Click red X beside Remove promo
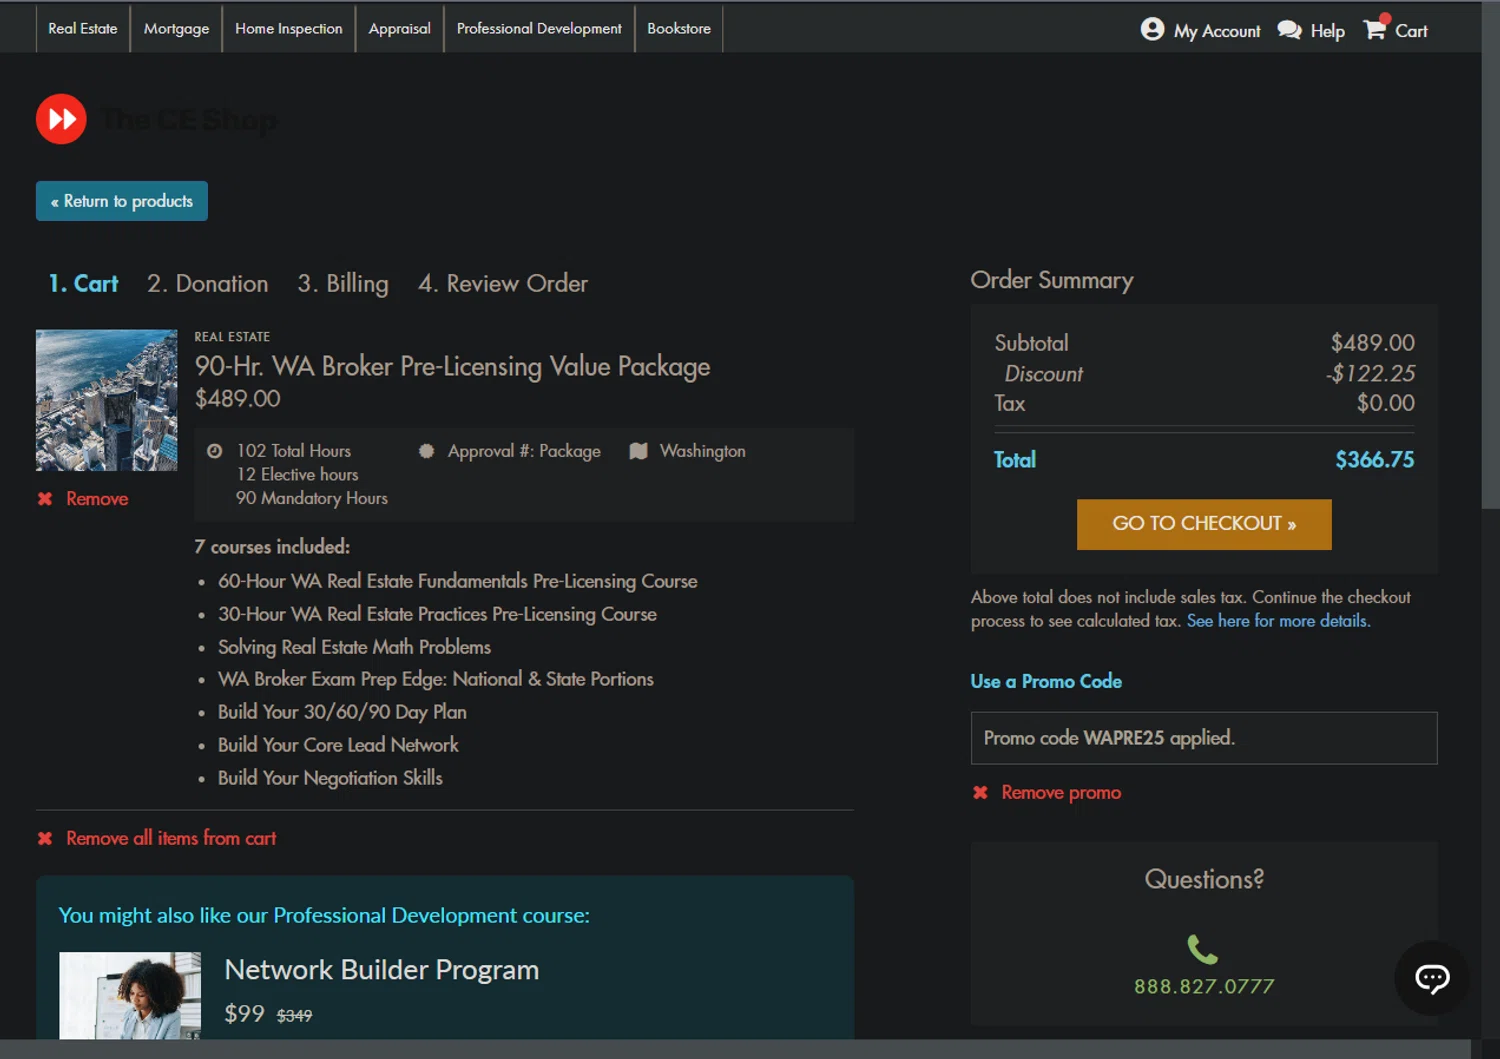The image size is (1500, 1059). click(x=980, y=792)
